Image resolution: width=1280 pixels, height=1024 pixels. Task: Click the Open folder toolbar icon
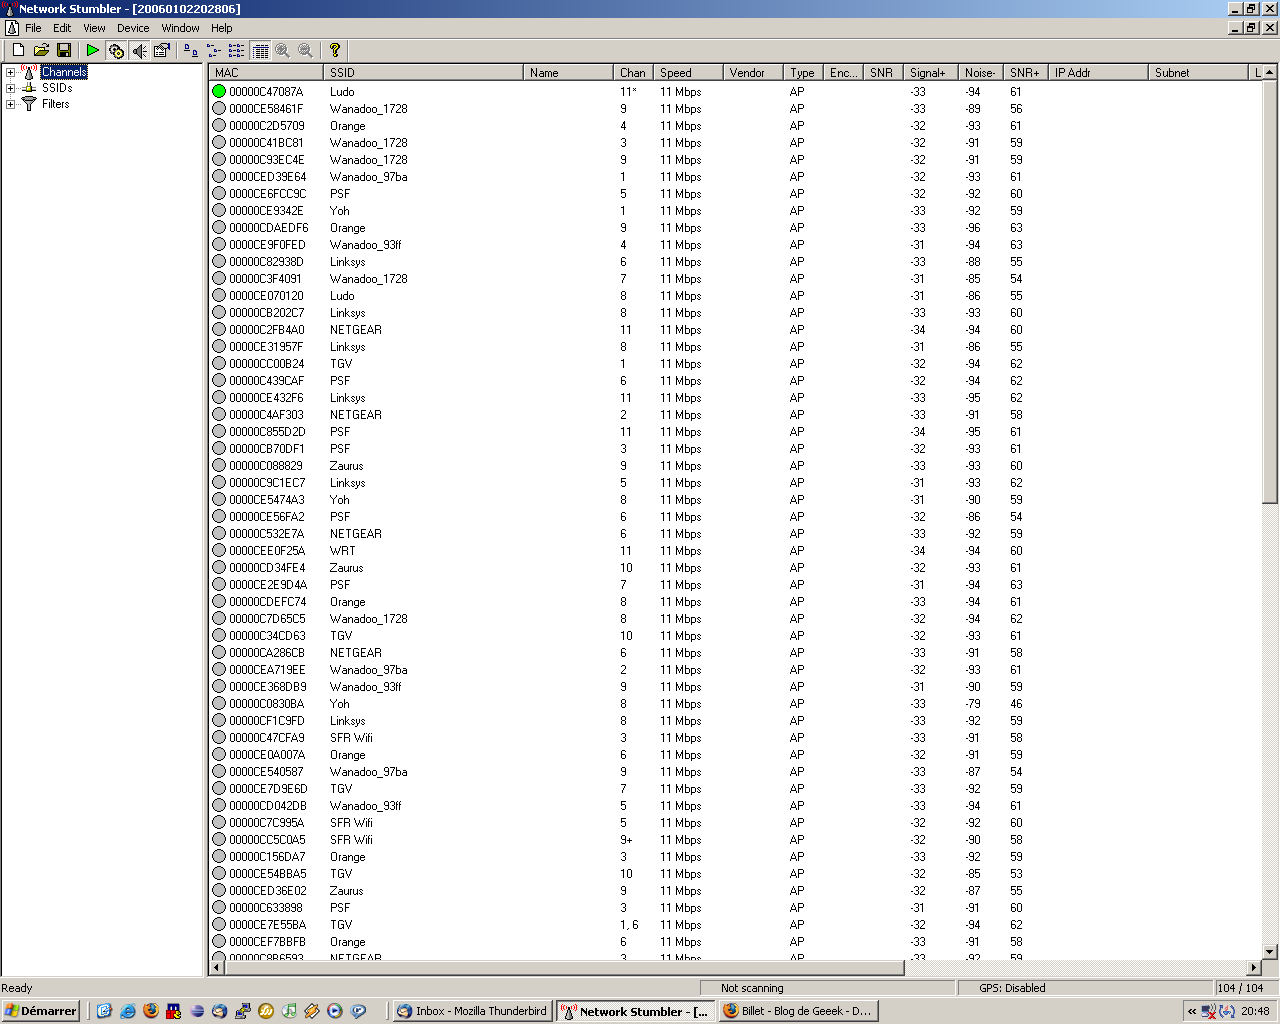click(x=41, y=50)
